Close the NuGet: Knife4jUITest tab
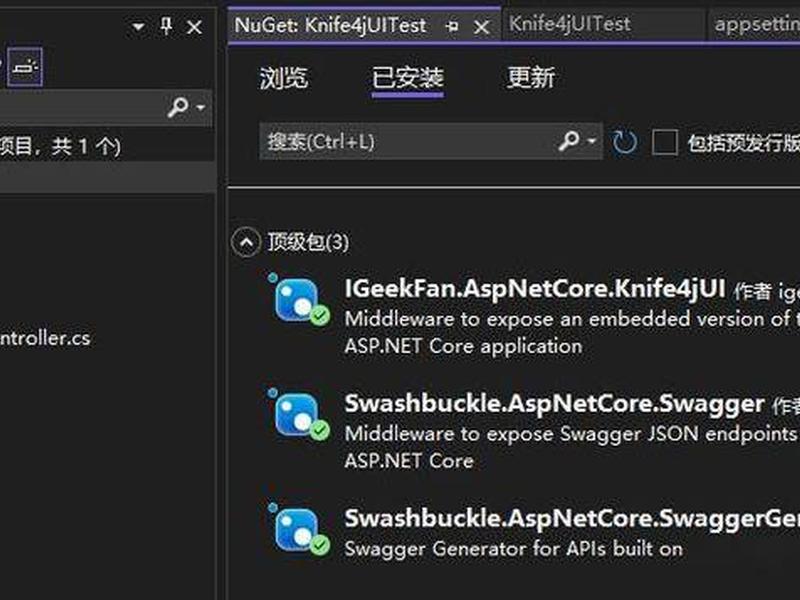 pos(481,27)
